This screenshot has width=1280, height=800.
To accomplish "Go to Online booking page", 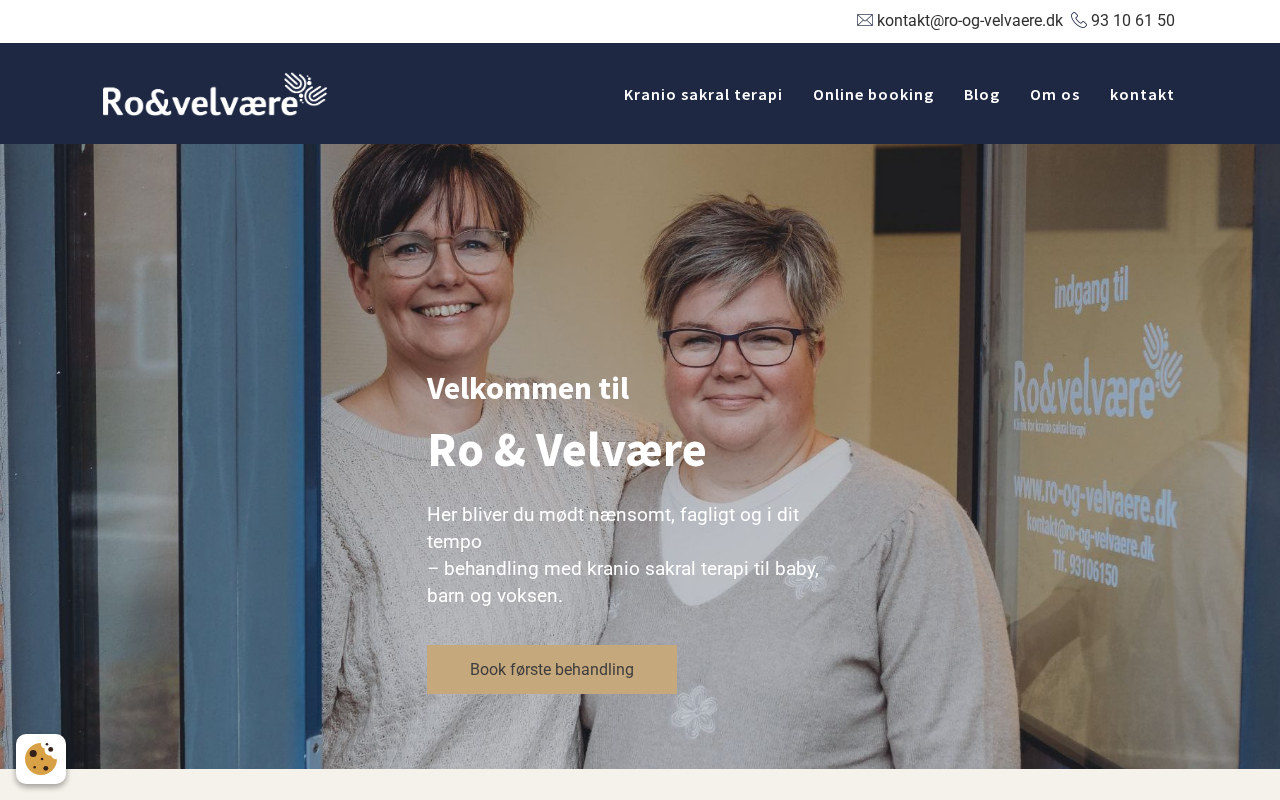I will pos(873,94).
